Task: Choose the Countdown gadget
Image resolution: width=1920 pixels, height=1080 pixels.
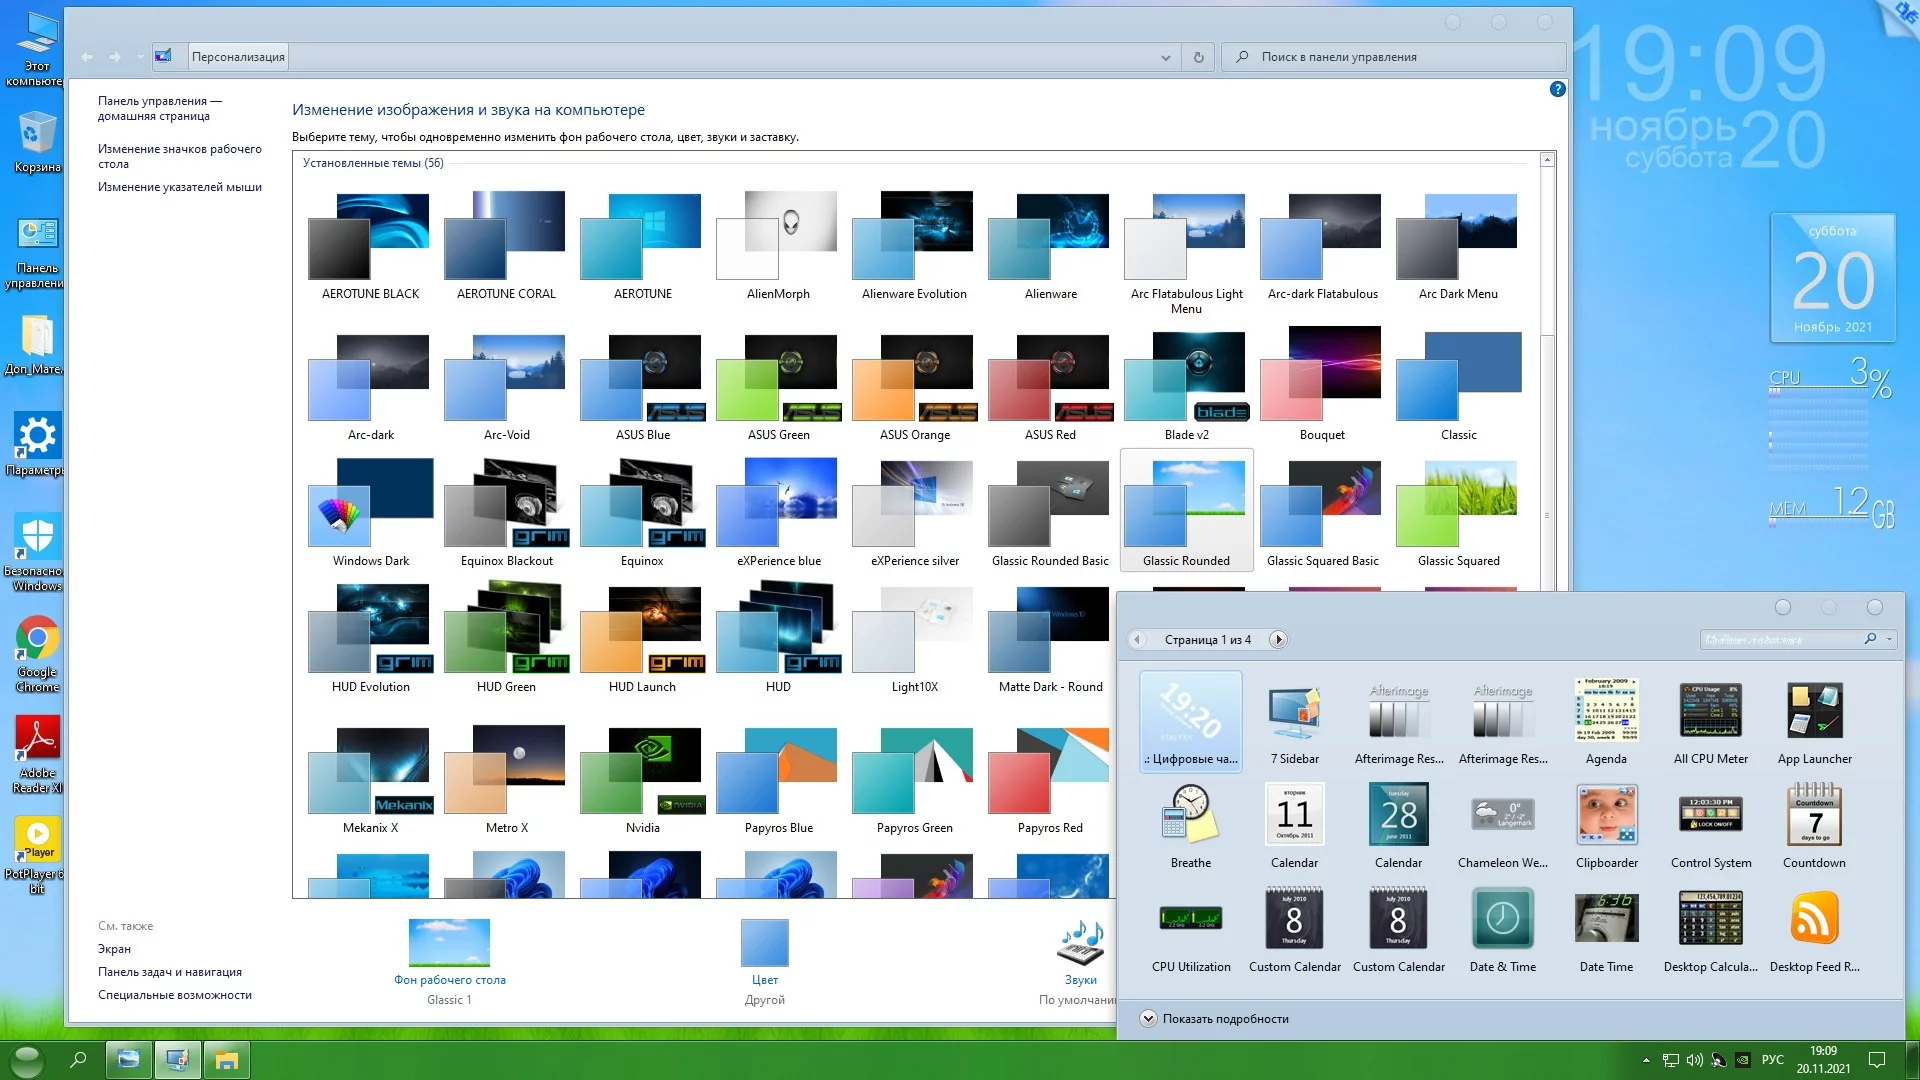Action: click(1814, 816)
